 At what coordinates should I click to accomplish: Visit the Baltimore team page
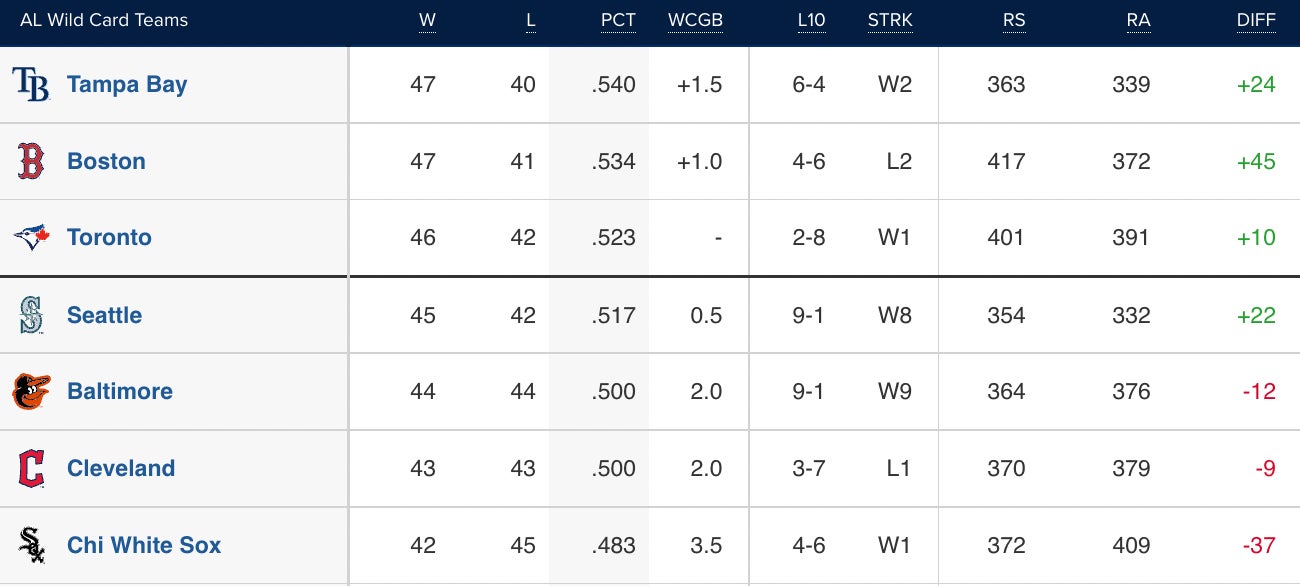(x=120, y=391)
